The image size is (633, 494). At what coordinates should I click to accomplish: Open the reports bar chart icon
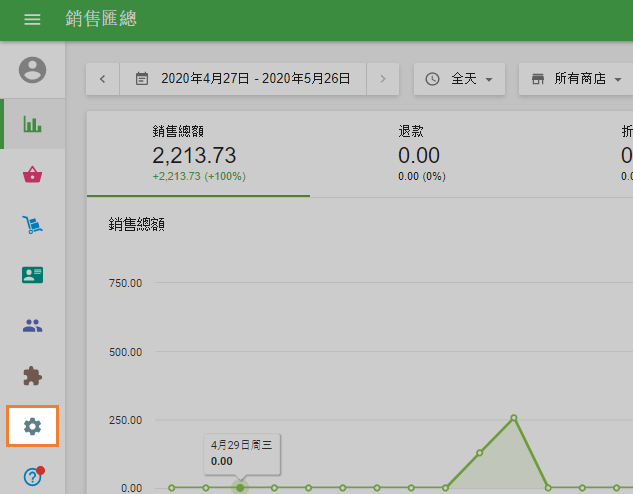tap(33, 124)
